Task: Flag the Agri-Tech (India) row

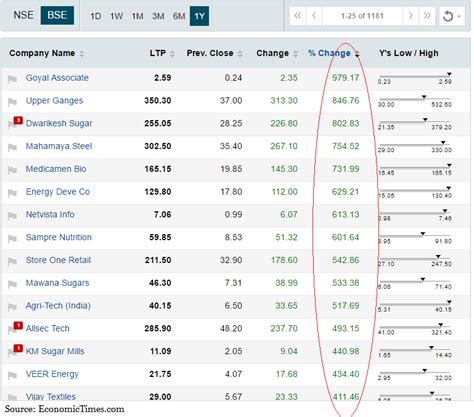Action: [12, 307]
